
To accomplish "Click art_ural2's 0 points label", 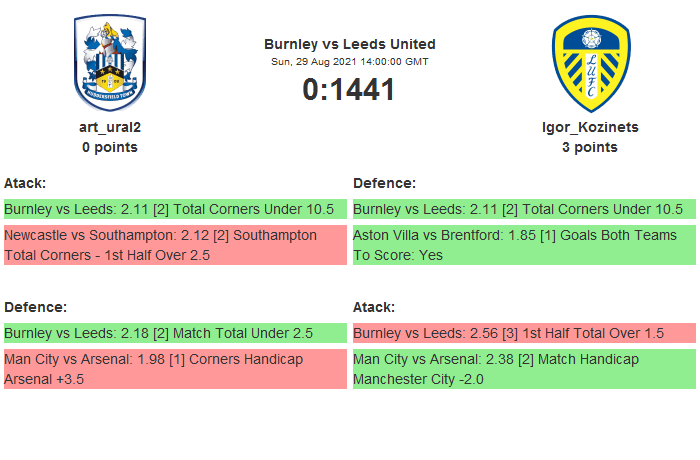I will (110, 147).
